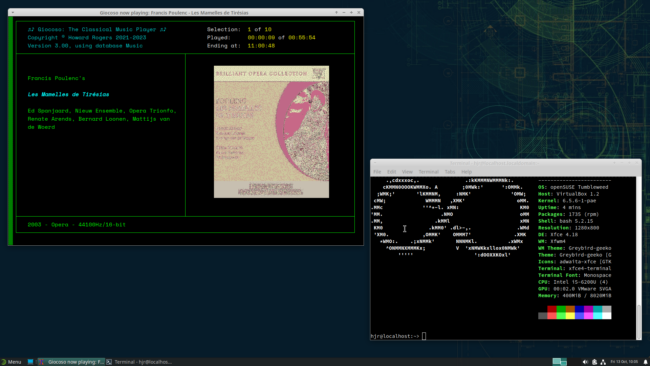
Task: Click the total duration '00:55:54'
Action: click(302, 38)
